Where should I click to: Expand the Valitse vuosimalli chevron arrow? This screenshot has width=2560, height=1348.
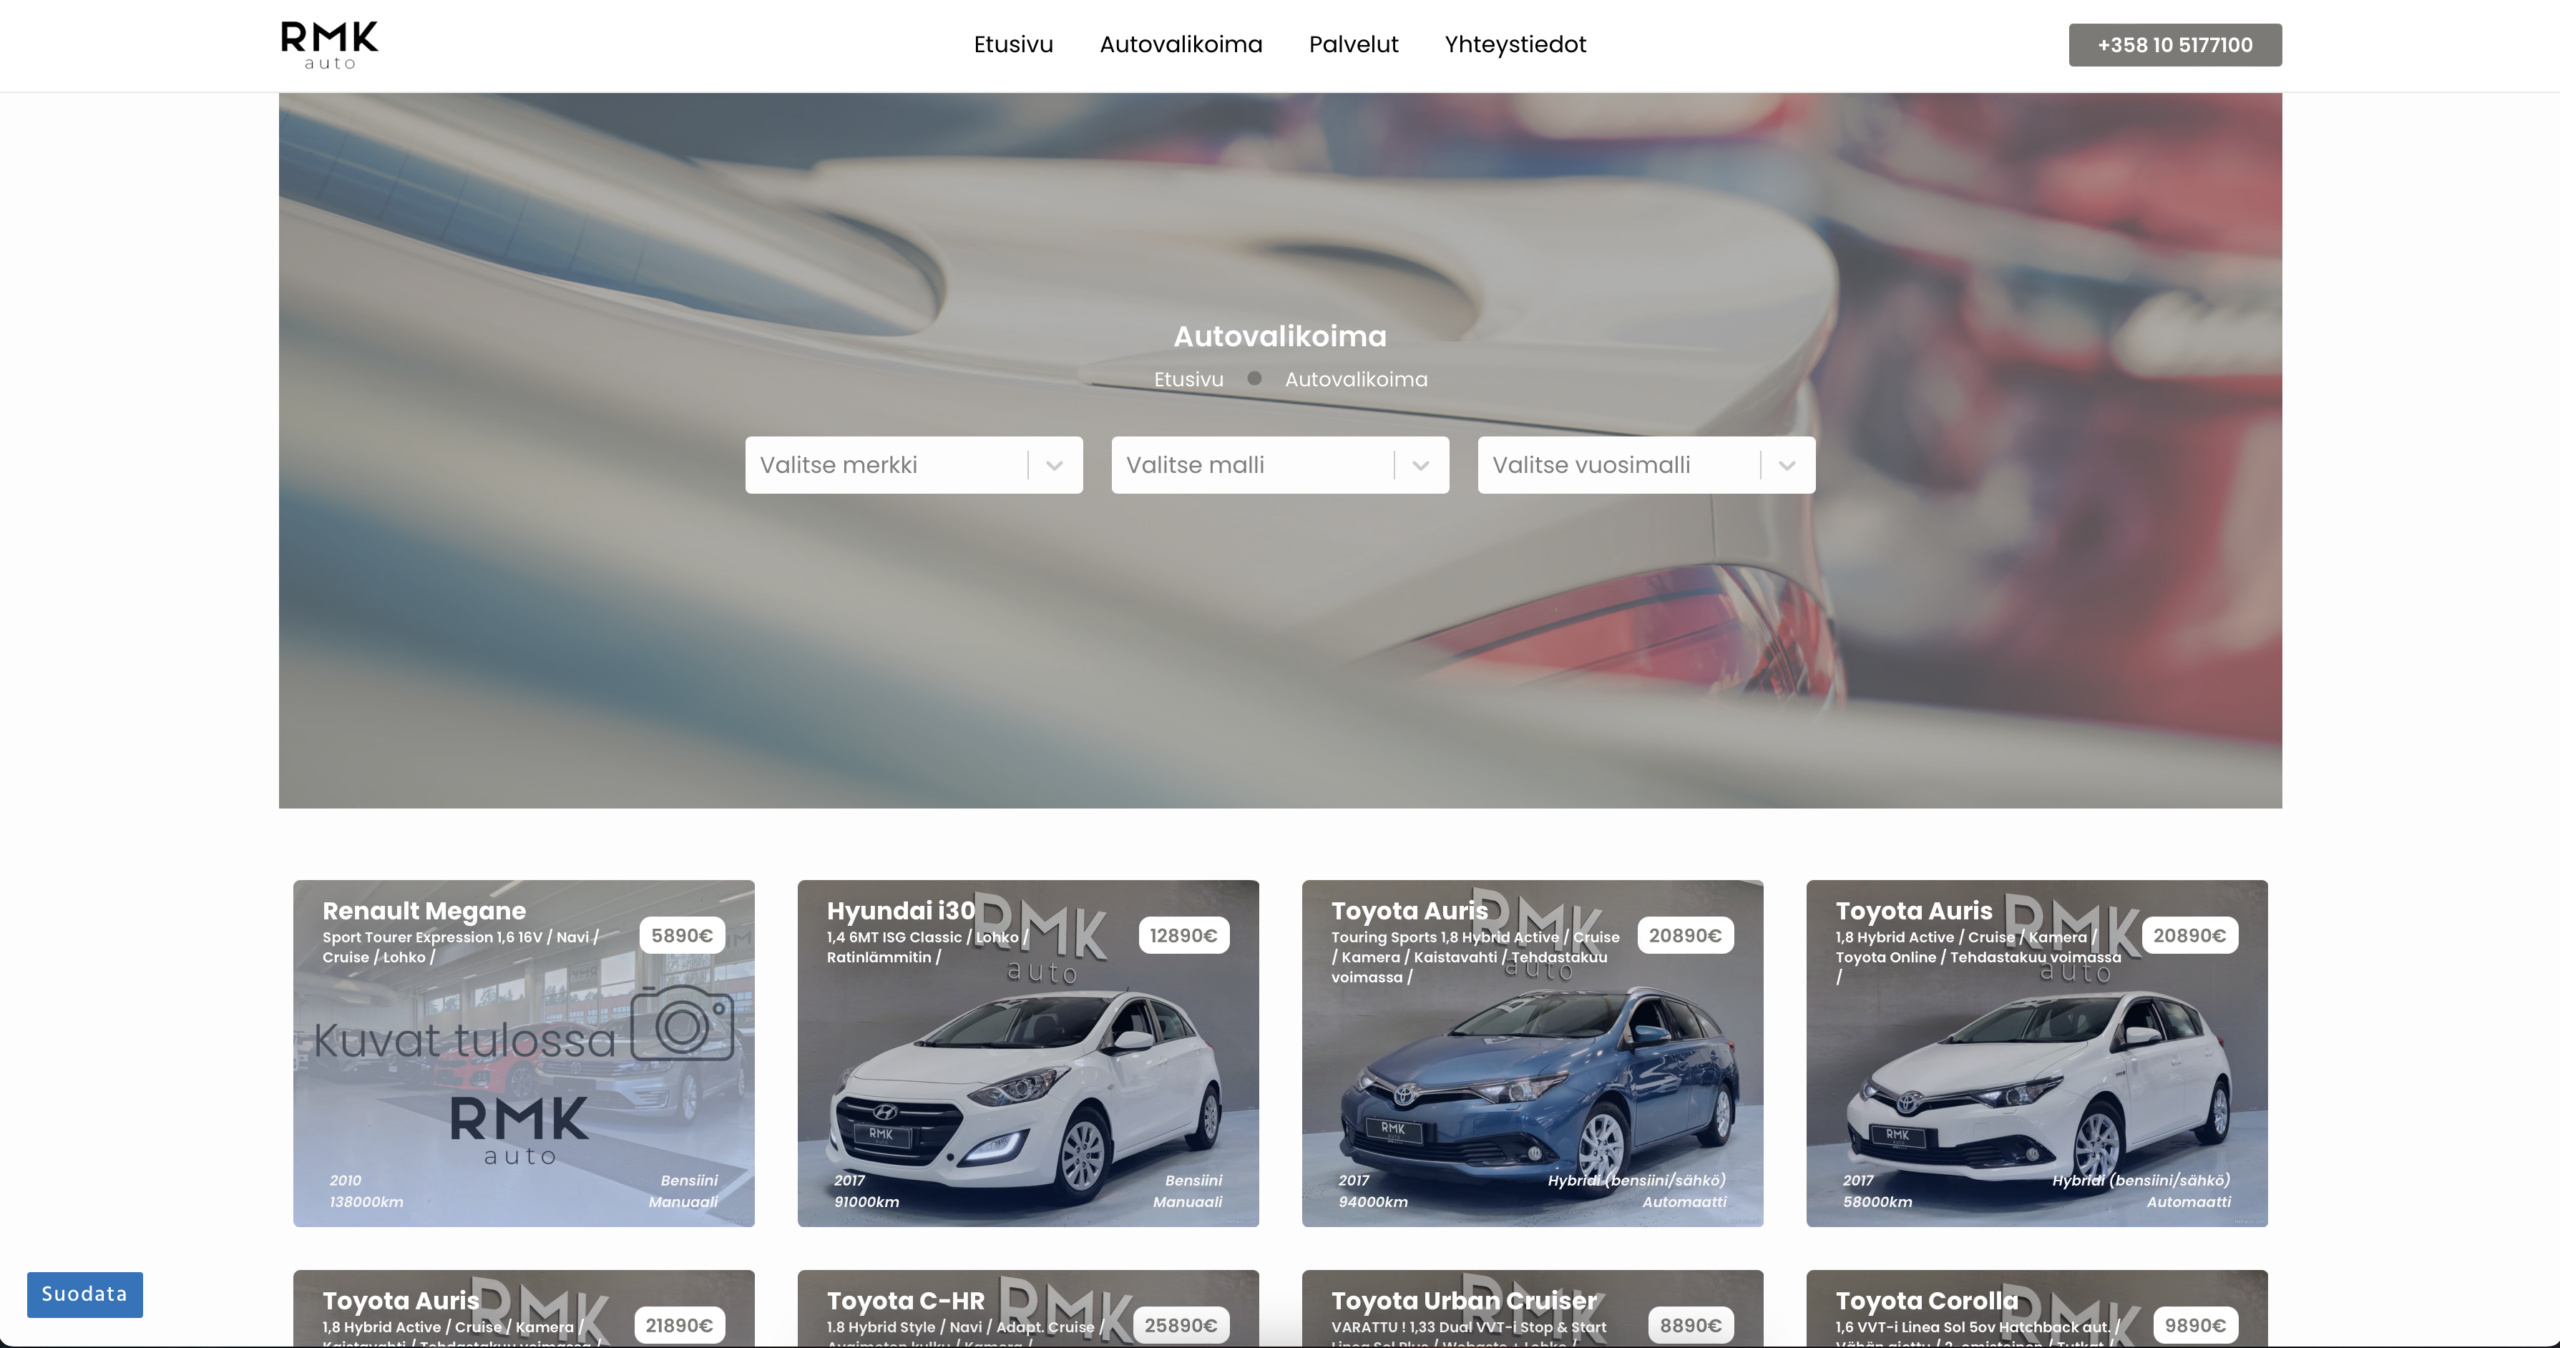(x=1787, y=466)
